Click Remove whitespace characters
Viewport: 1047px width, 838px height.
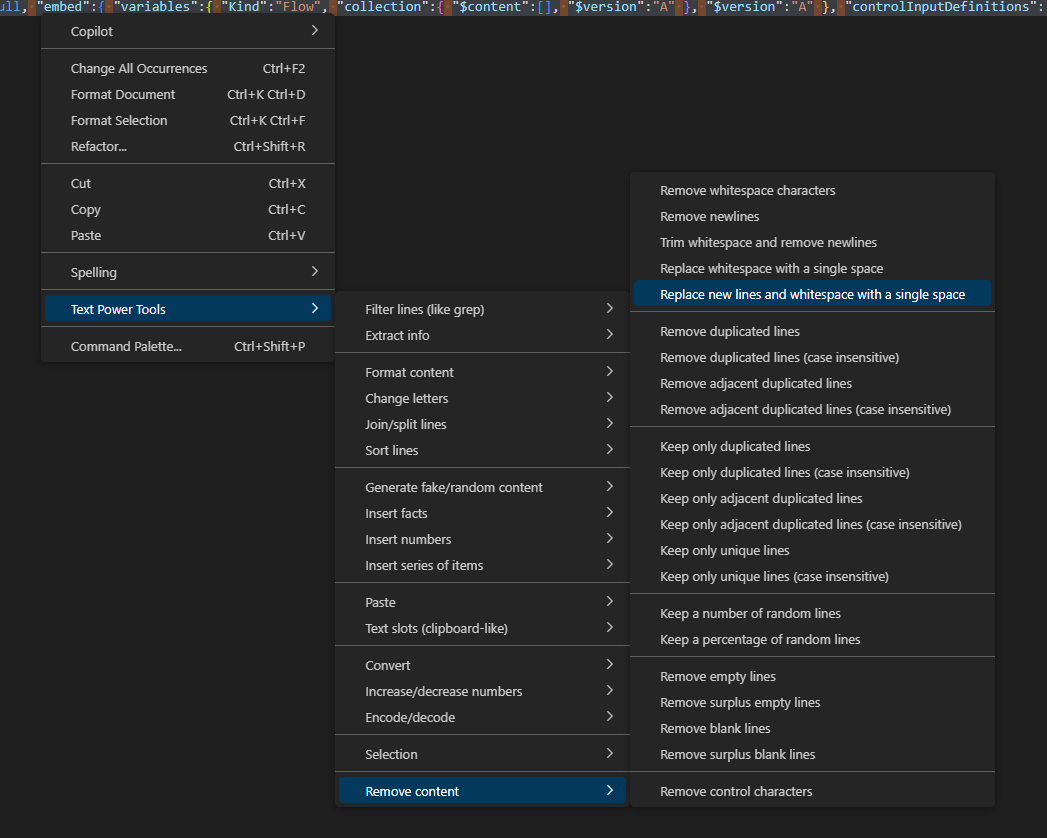coord(748,191)
